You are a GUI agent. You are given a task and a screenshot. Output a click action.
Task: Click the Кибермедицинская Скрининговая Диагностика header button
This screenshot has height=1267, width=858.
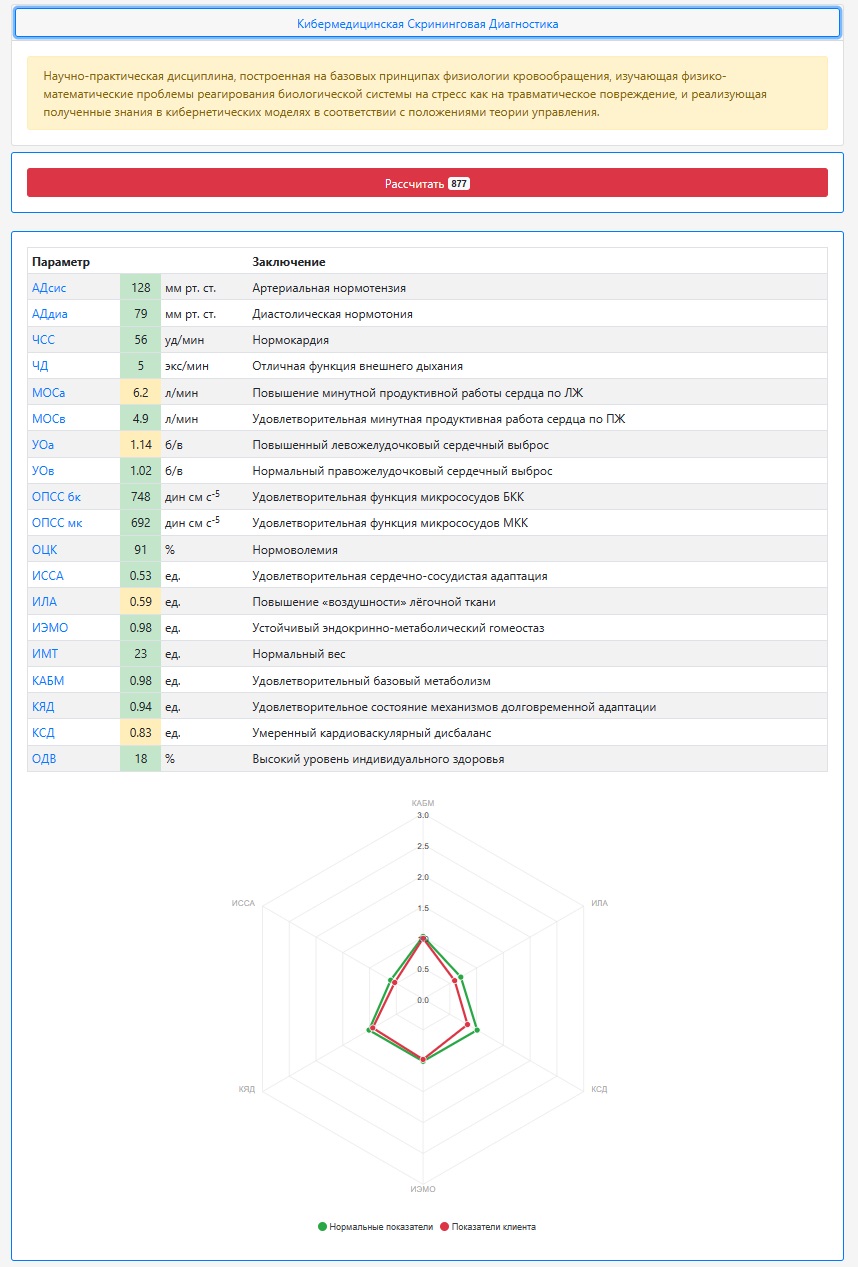(427, 23)
